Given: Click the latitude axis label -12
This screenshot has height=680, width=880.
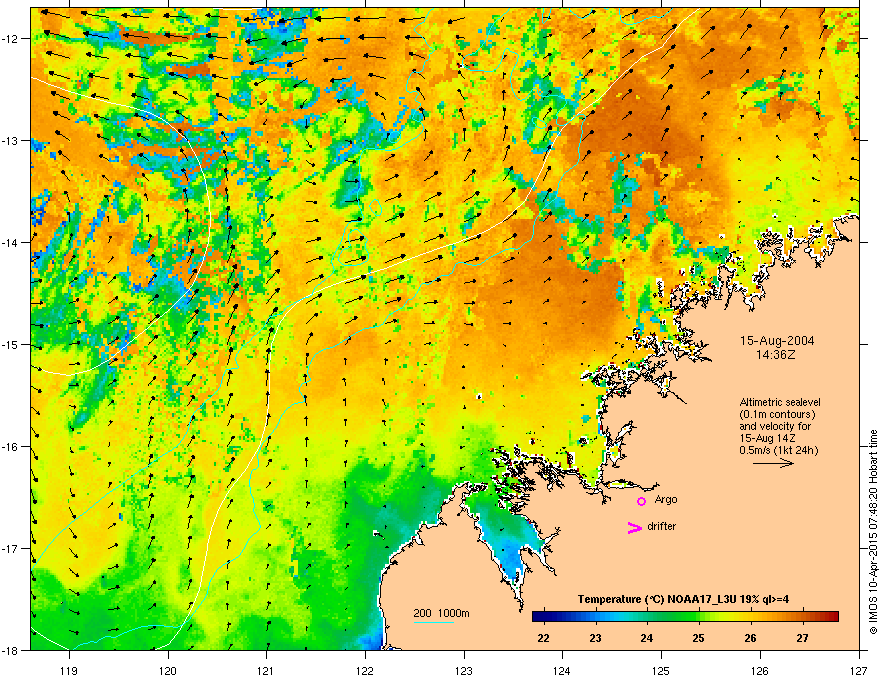Looking at the screenshot, I should pyautogui.click(x=11, y=38).
